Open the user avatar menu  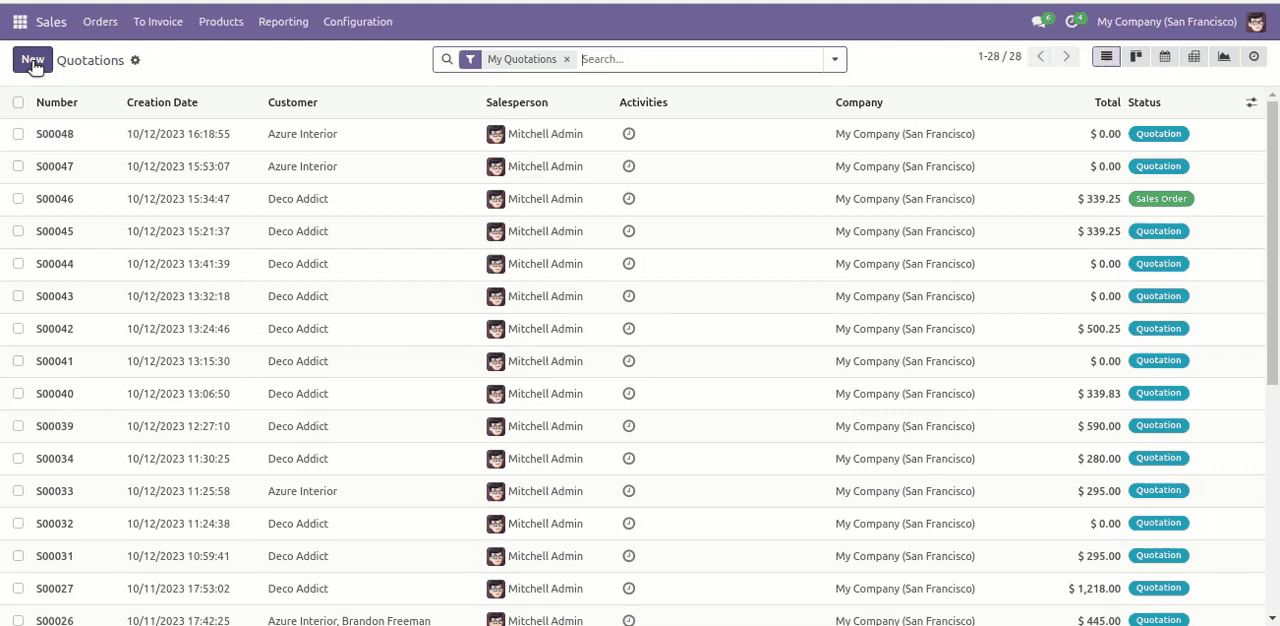coord(1256,21)
